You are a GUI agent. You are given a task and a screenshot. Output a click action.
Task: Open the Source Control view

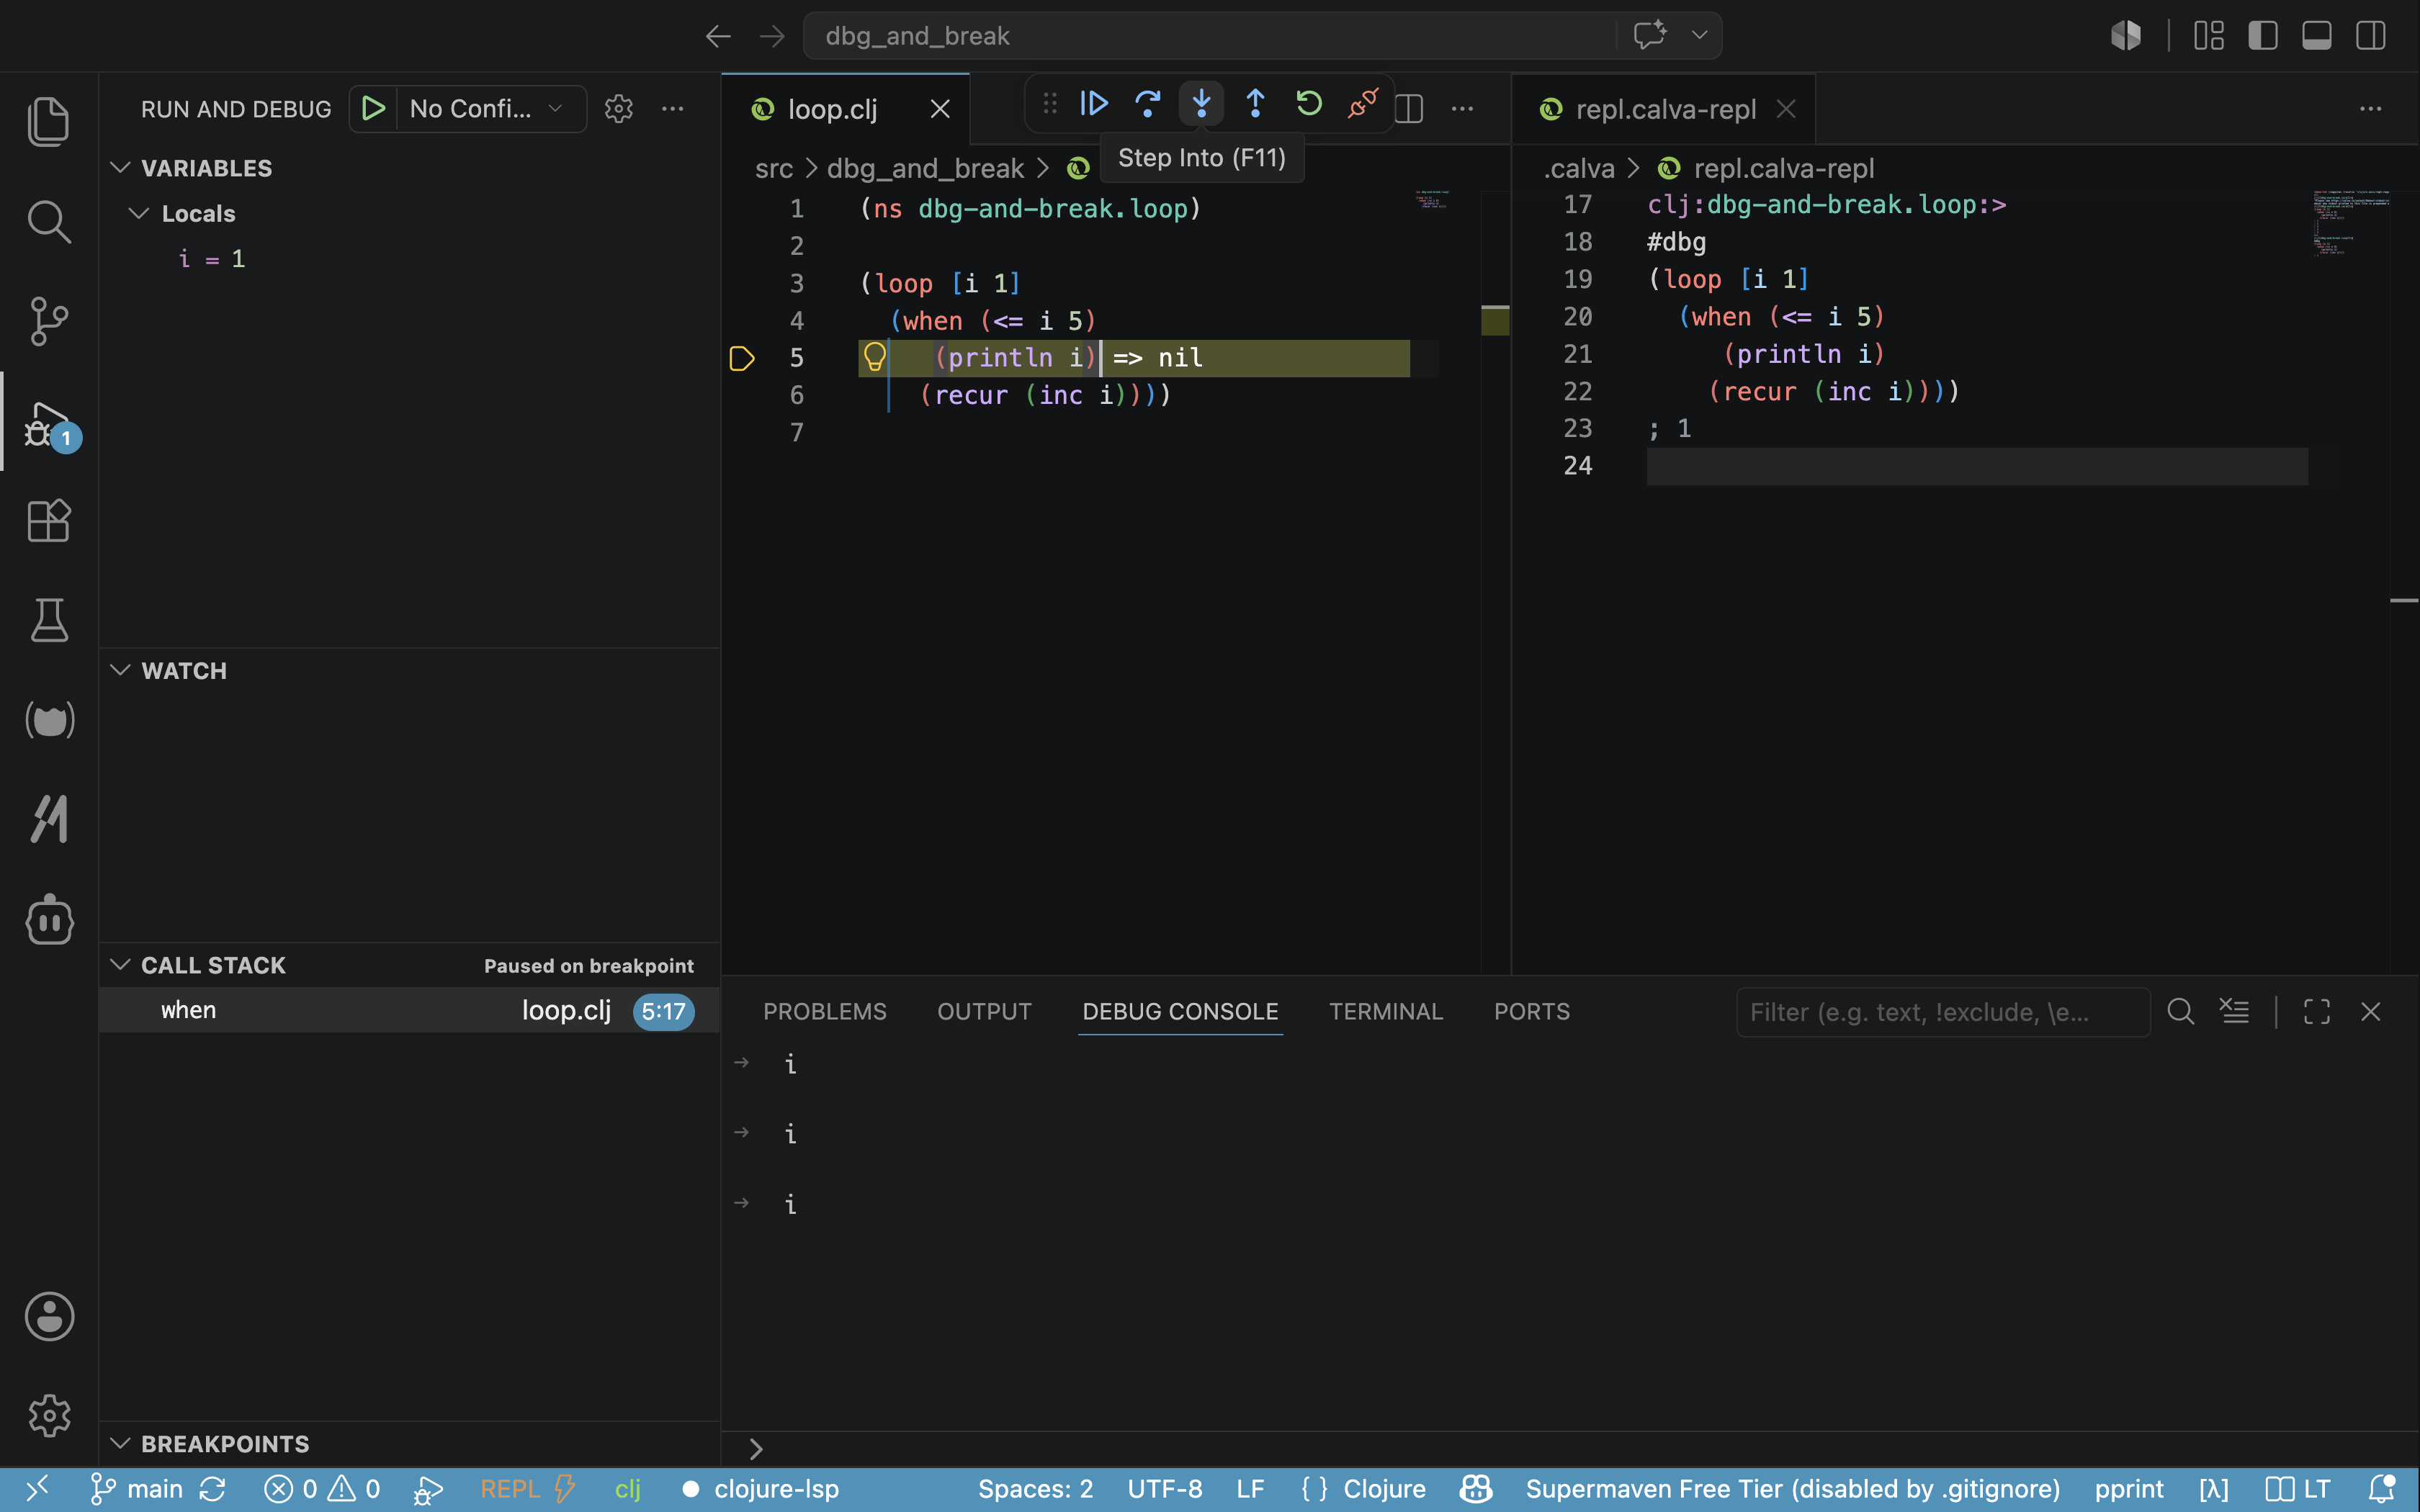pos(49,321)
